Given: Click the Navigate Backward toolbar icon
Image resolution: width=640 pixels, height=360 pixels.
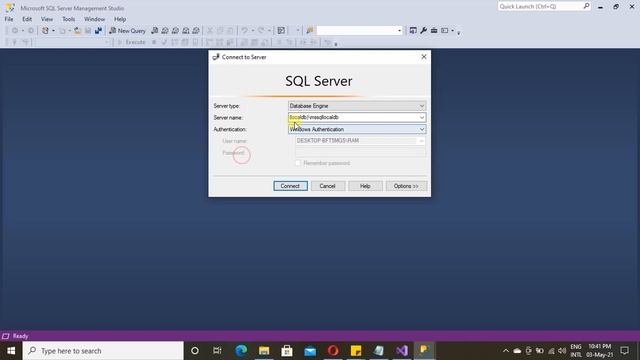Looking at the screenshot, I should point(15,31).
